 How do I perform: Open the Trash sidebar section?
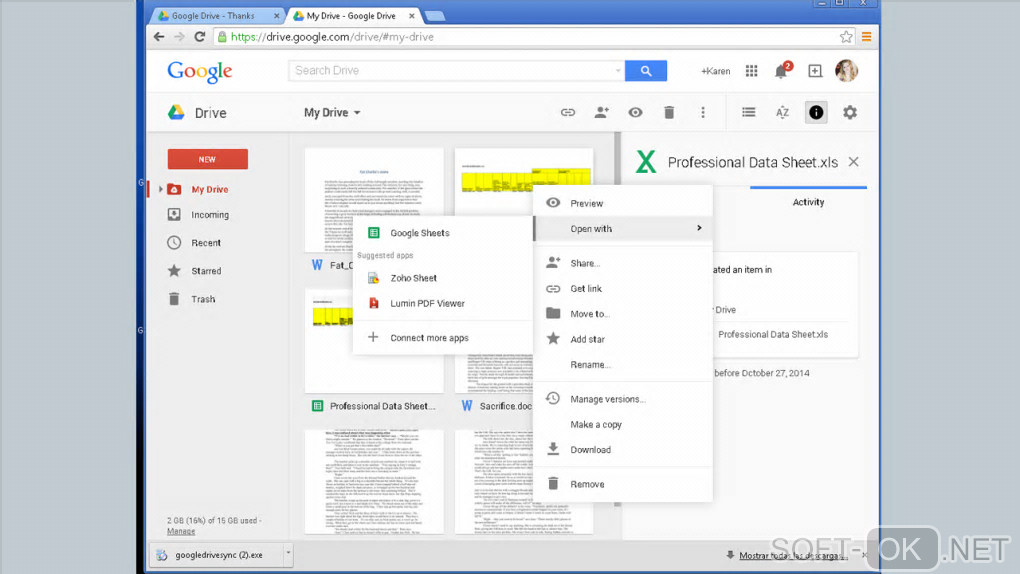coord(202,299)
